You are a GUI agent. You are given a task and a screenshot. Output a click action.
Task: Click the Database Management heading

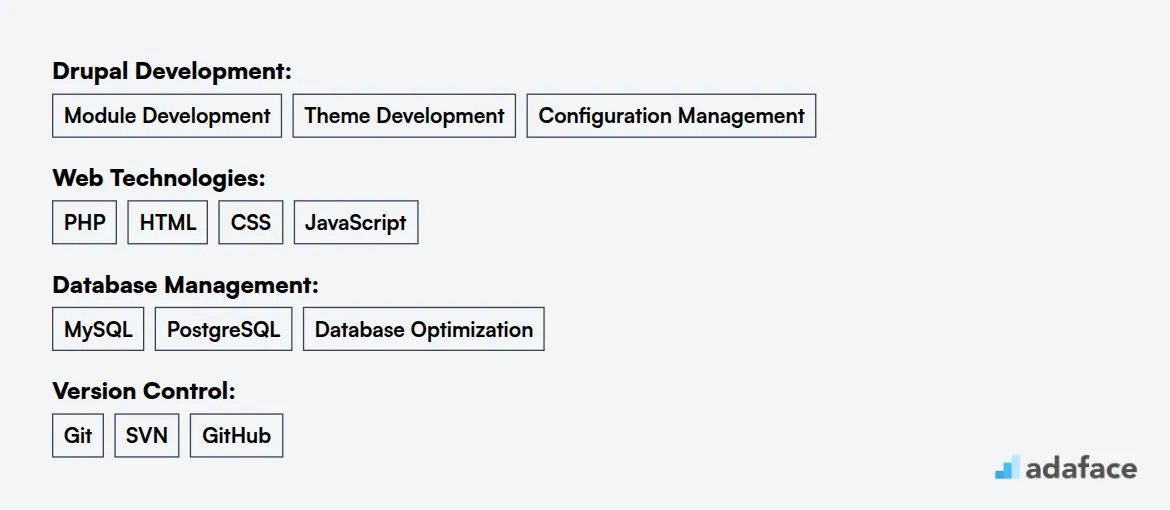pos(185,285)
